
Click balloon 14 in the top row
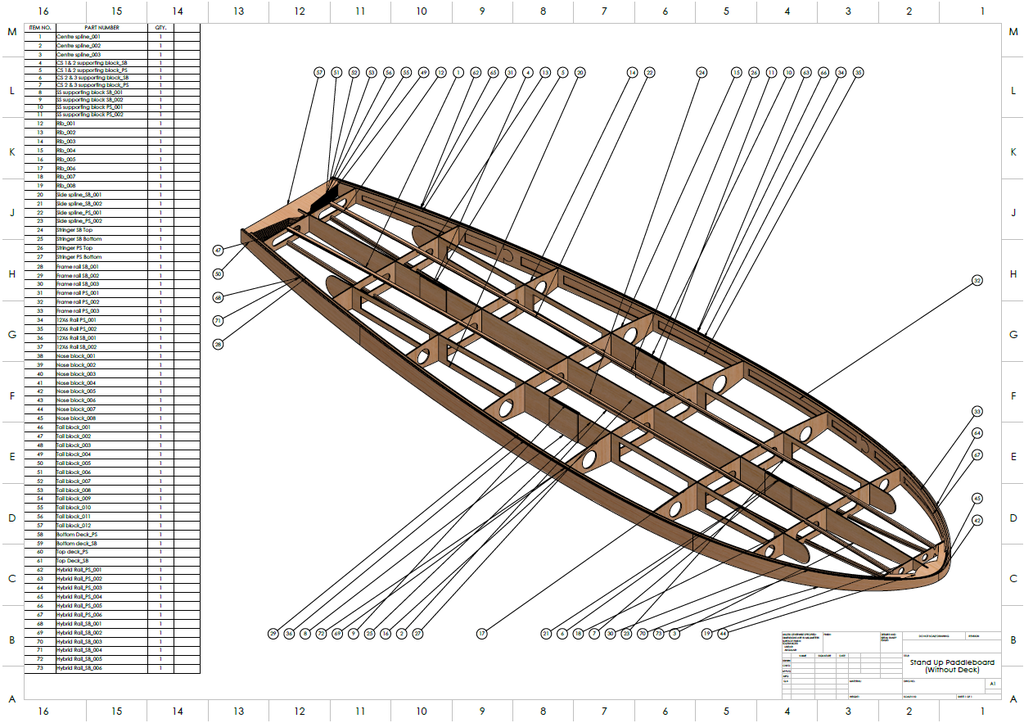[632, 73]
